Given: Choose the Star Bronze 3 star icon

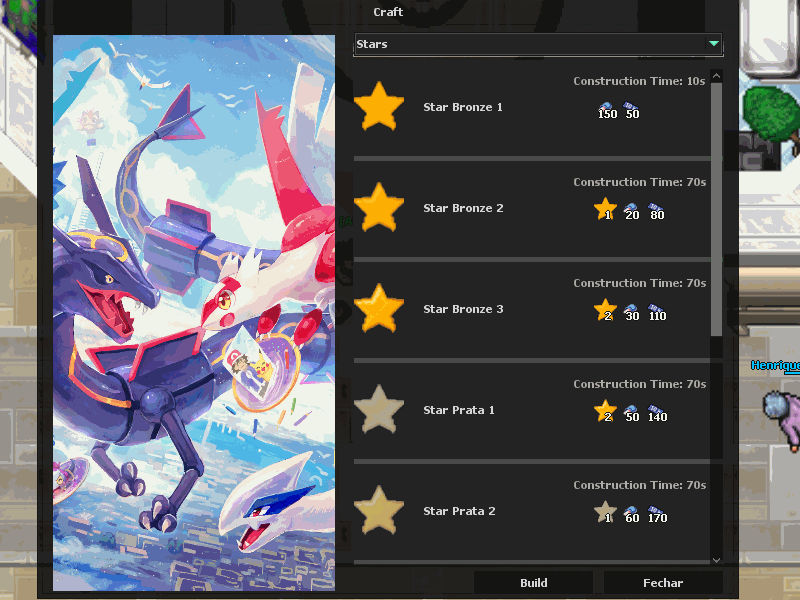Looking at the screenshot, I should (379, 308).
